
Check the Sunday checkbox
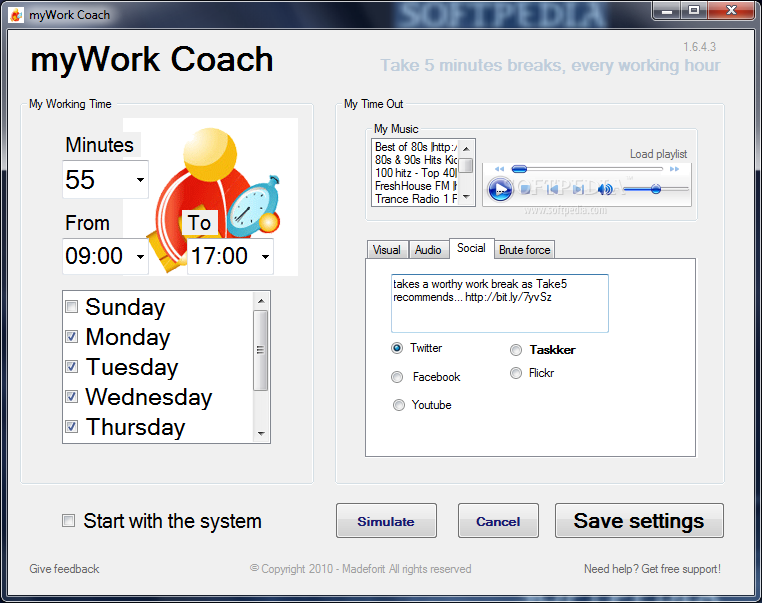pyautogui.click(x=71, y=307)
